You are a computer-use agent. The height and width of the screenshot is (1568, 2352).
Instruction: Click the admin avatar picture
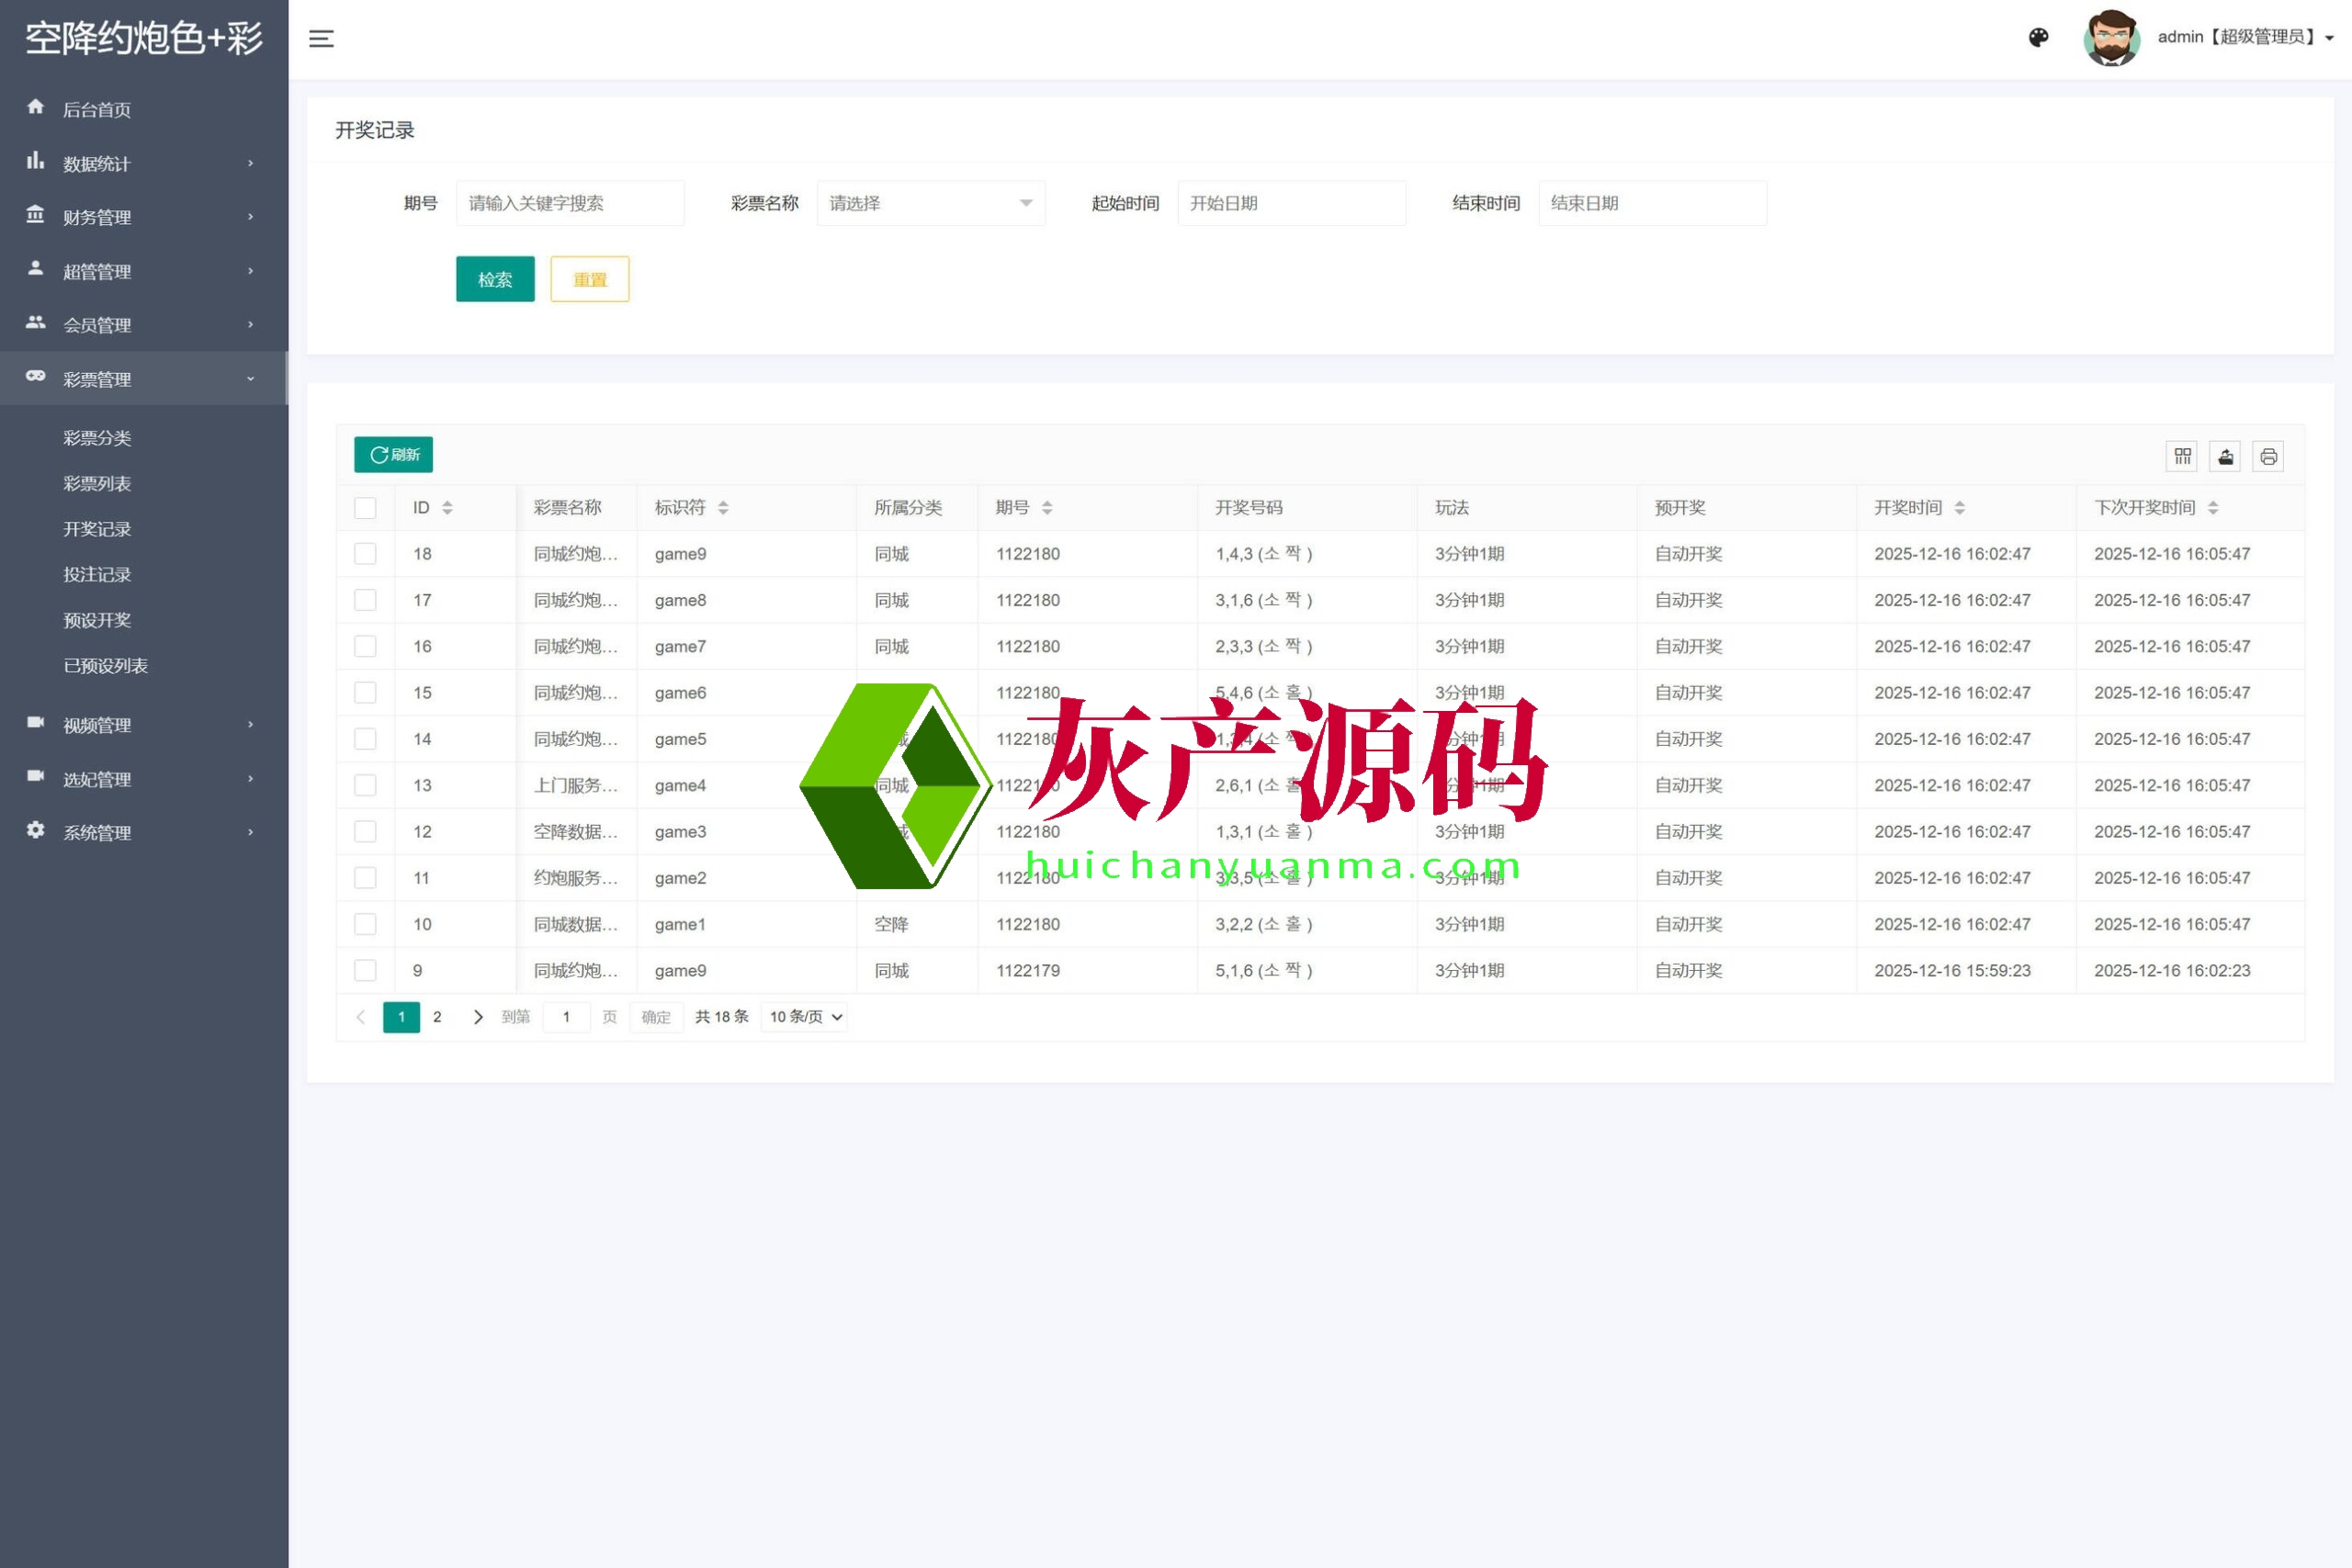pos(2111,38)
